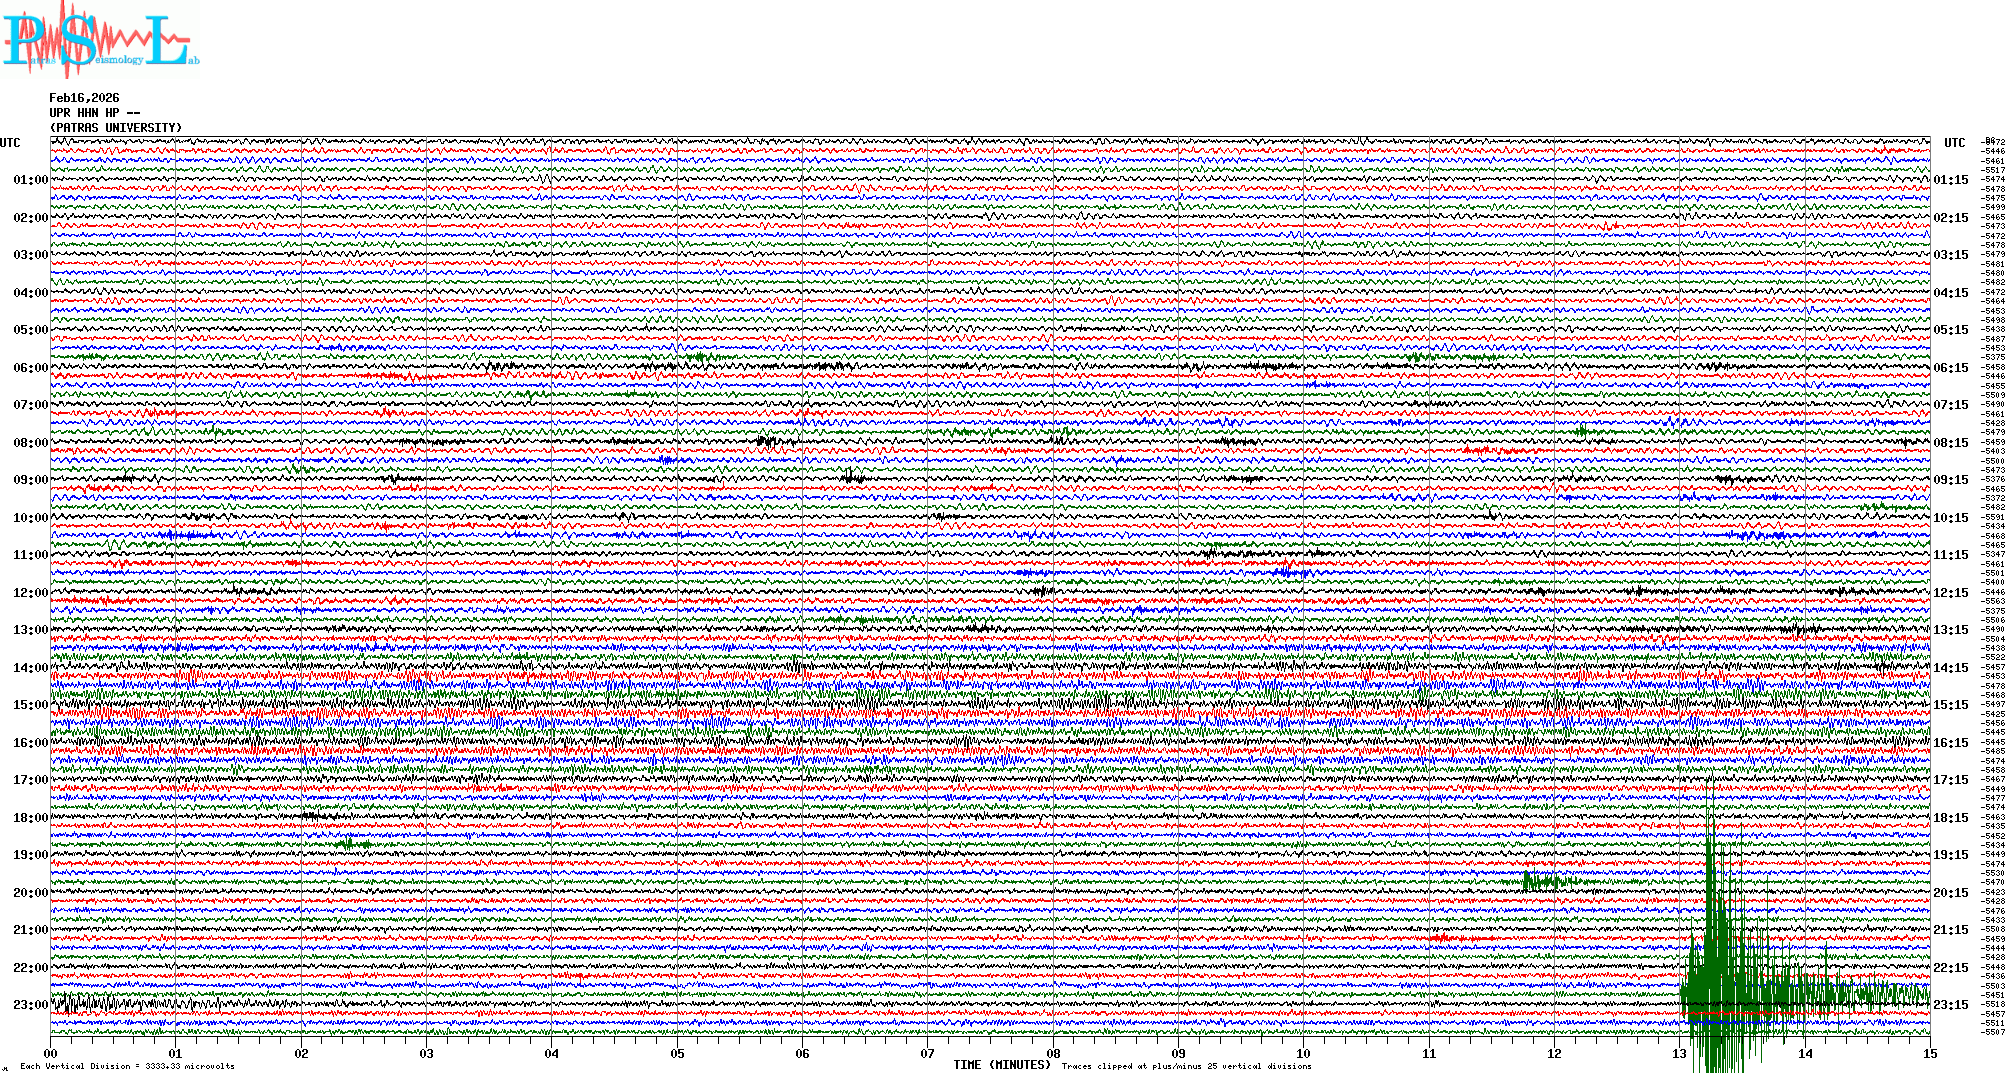Click the 08 minute tick label
This screenshot has width=2010, height=1080.
[x=1053, y=1053]
